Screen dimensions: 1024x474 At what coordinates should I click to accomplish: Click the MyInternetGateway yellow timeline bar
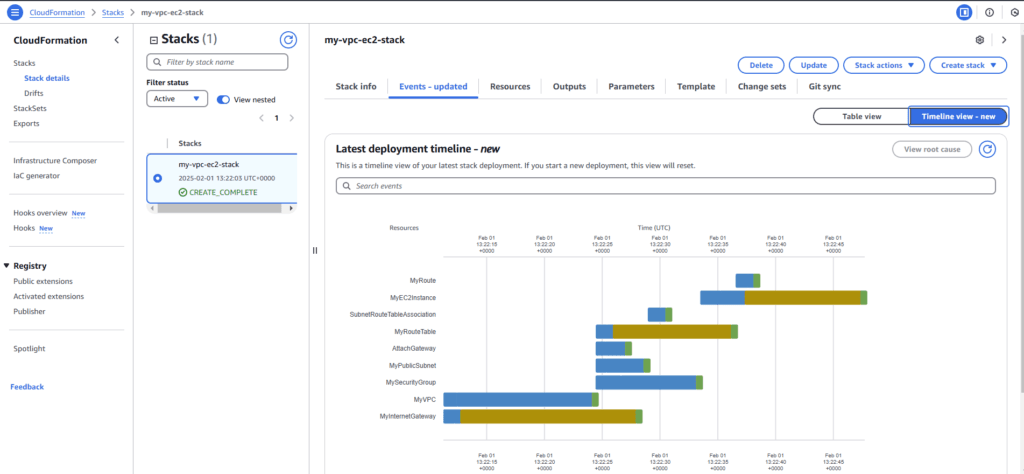click(548, 417)
